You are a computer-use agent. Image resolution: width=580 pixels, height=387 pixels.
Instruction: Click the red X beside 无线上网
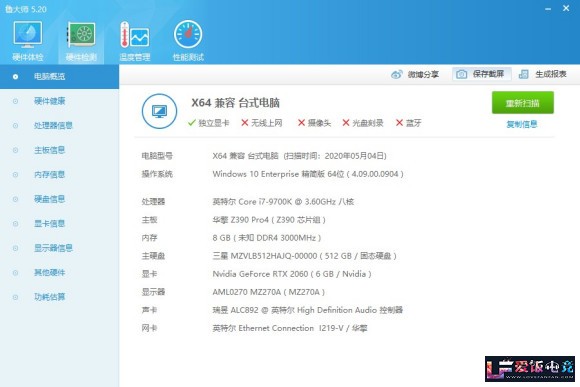pos(245,122)
